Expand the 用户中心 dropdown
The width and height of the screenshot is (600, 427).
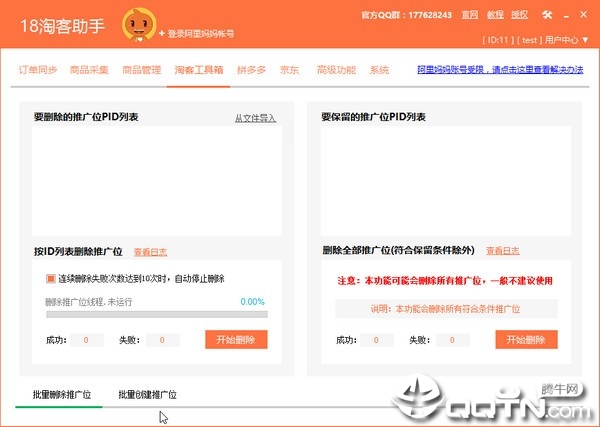coord(567,40)
